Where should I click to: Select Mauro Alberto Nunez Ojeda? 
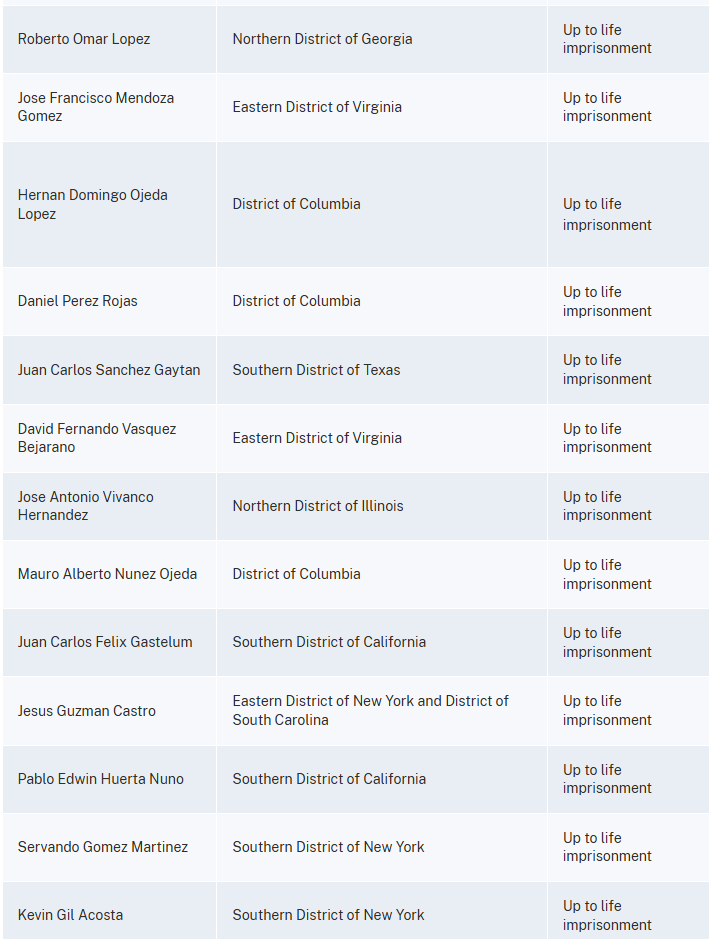107,574
